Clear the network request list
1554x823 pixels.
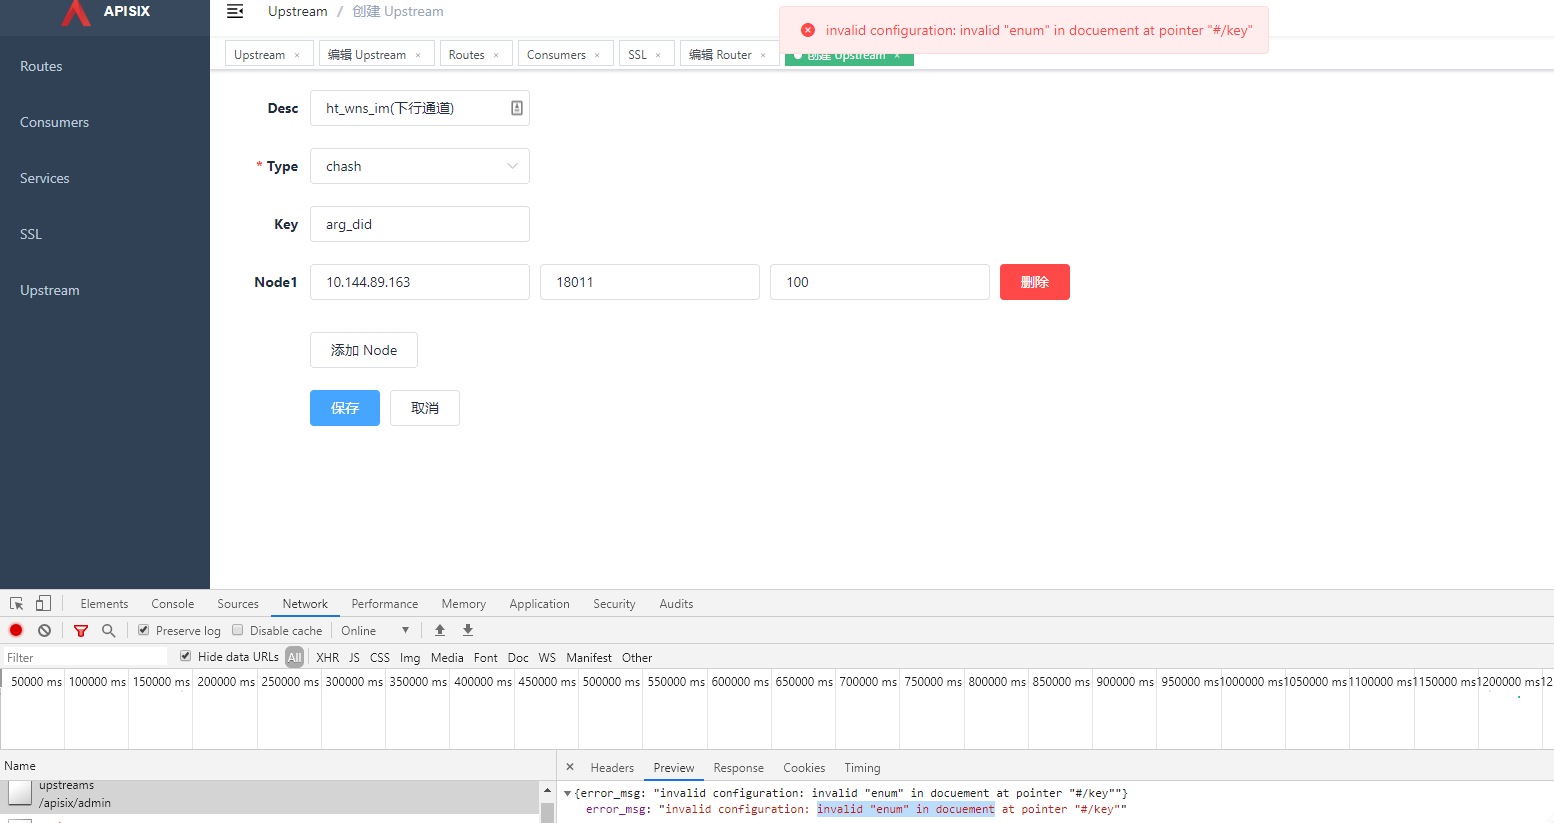pos(44,630)
